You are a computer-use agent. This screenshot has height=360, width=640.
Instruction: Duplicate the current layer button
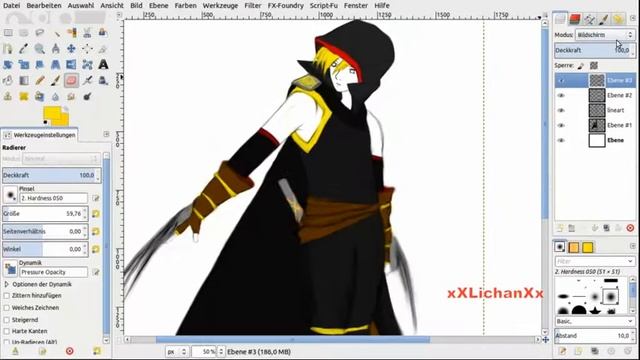(607, 228)
